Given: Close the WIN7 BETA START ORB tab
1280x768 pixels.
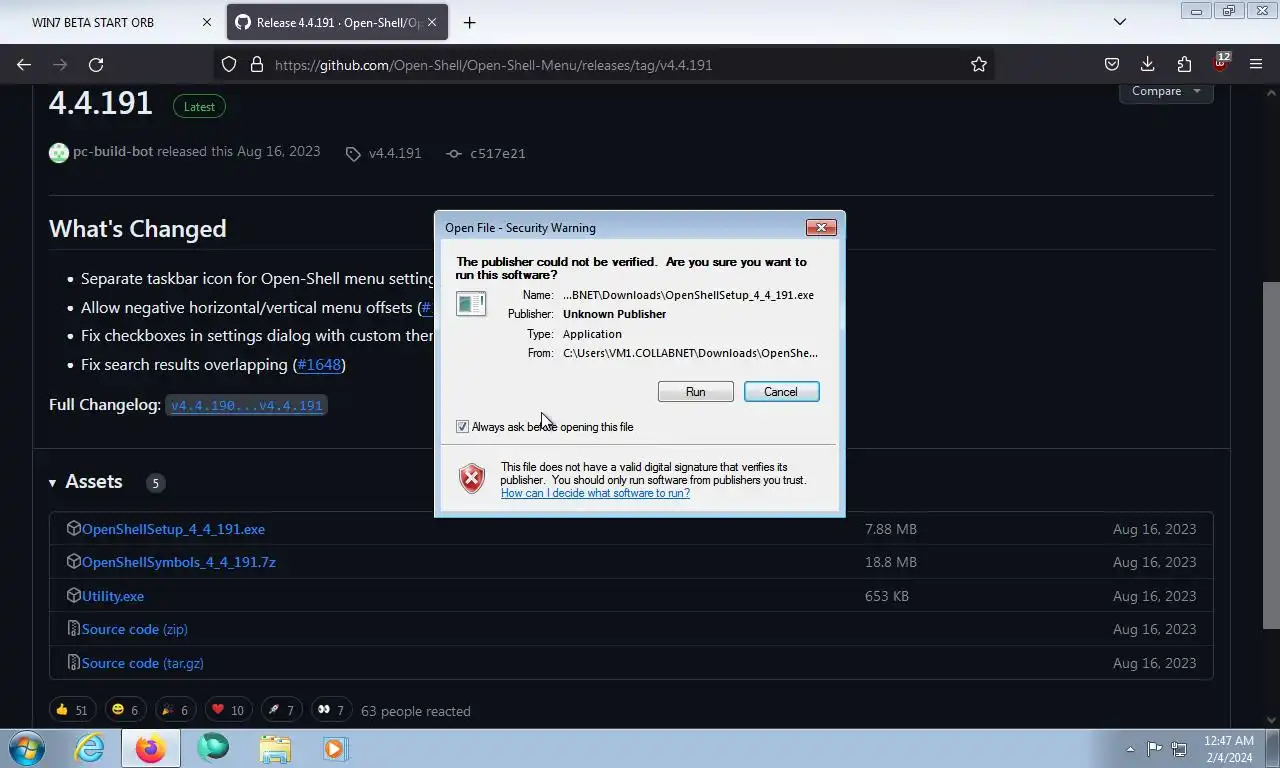Looking at the screenshot, I should [x=207, y=22].
